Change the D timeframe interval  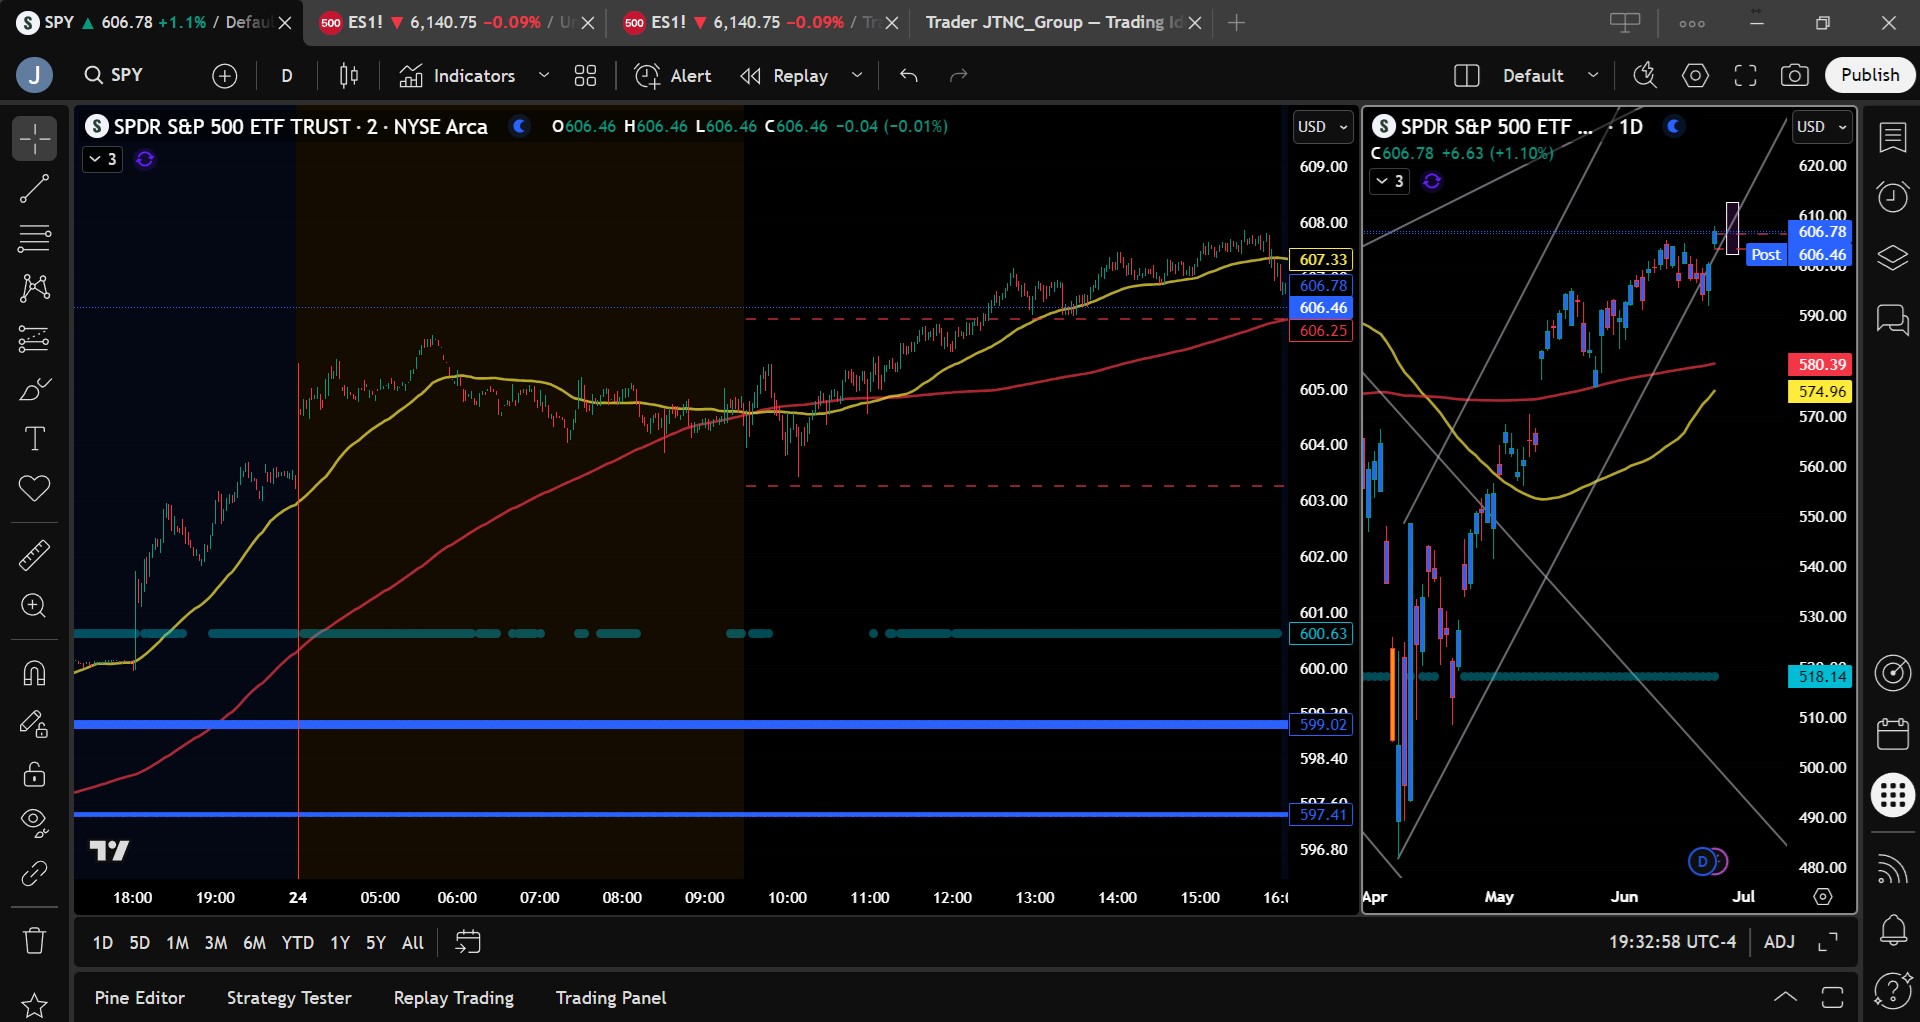(x=287, y=75)
